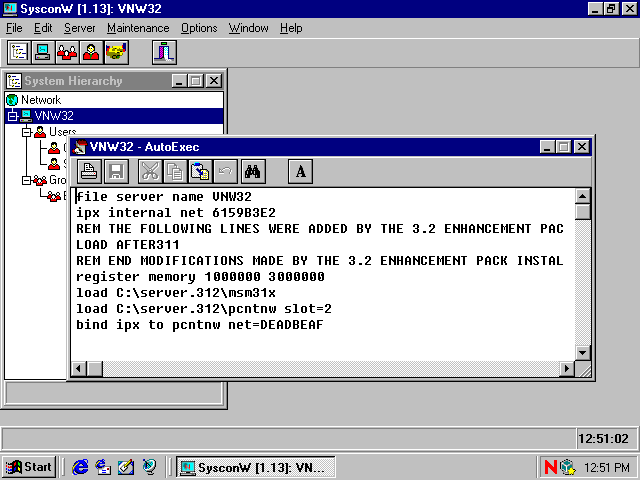Click line 'register memory 1000000 3000000'

(200, 277)
